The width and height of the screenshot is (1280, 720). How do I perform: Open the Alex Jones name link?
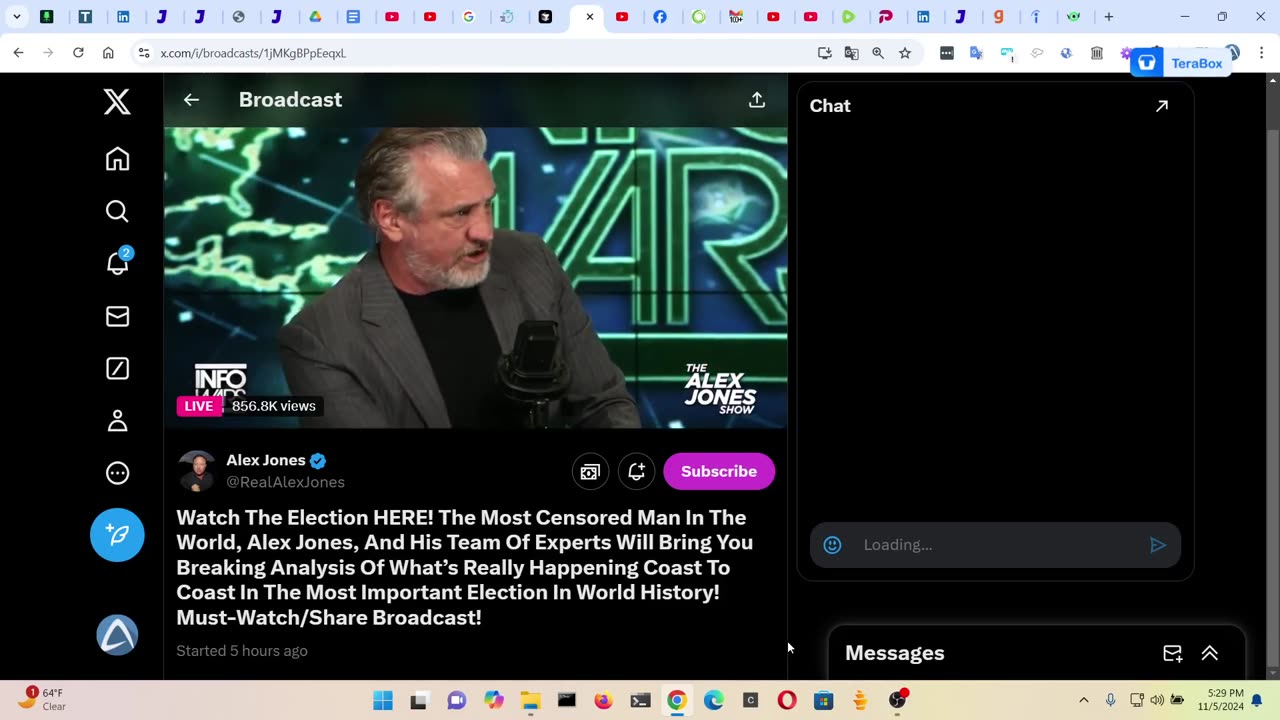(x=266, y=460)
